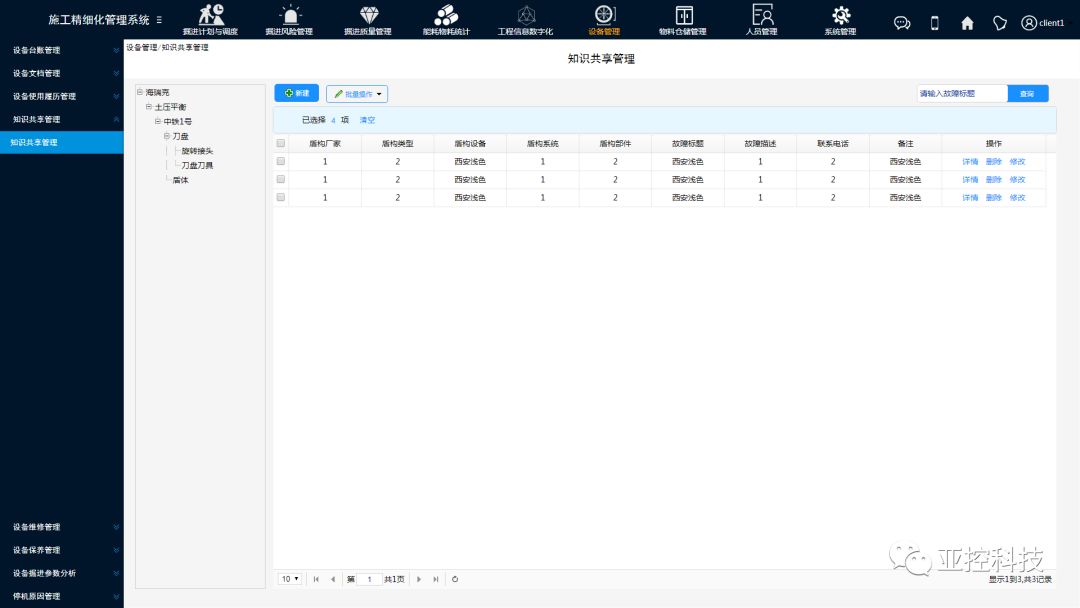The width and height of the screenshot is (1080, 608).
Task: Open 详情 in first table row
Action: pyautogui.click(x=970, y=162)
